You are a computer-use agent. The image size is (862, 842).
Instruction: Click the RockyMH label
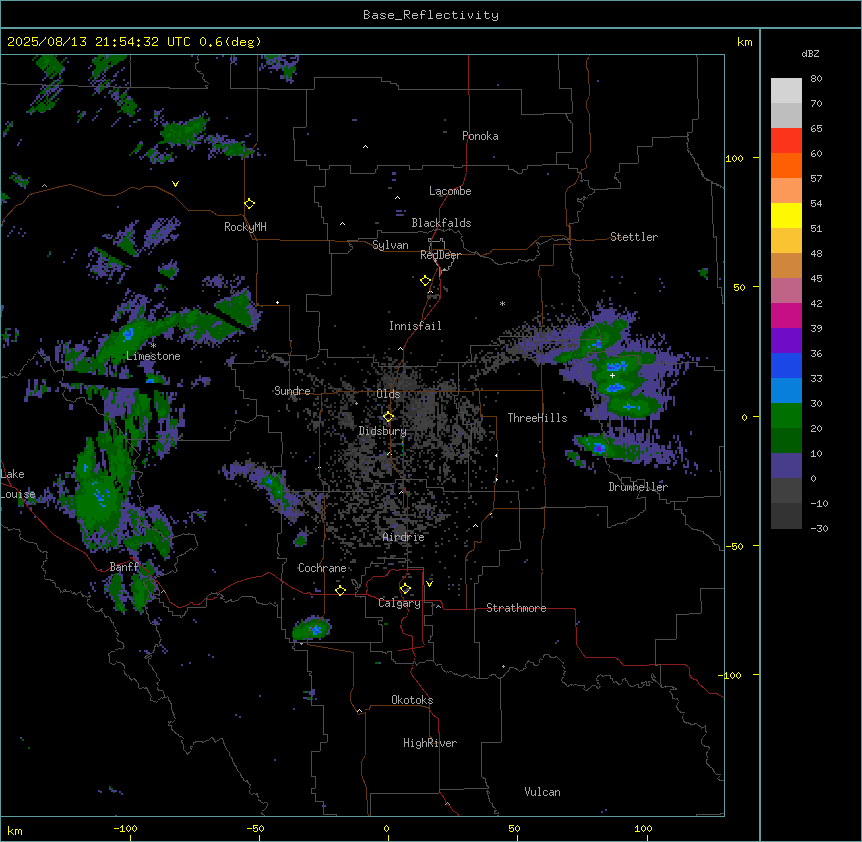[x=245, y=227]
